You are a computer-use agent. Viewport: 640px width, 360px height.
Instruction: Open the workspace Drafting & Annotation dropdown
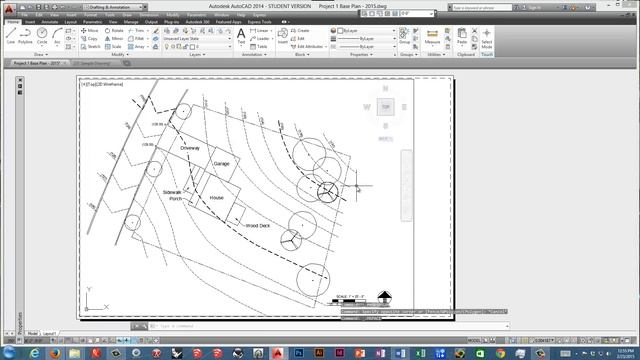pyautogui.click(x=114, y=7)
